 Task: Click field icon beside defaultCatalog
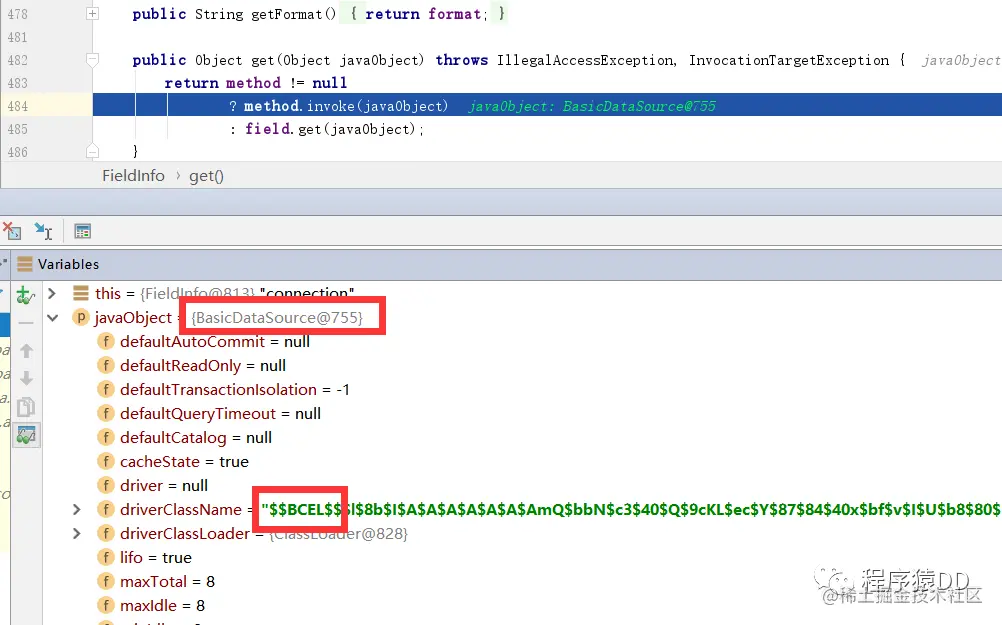coord(105,437)
